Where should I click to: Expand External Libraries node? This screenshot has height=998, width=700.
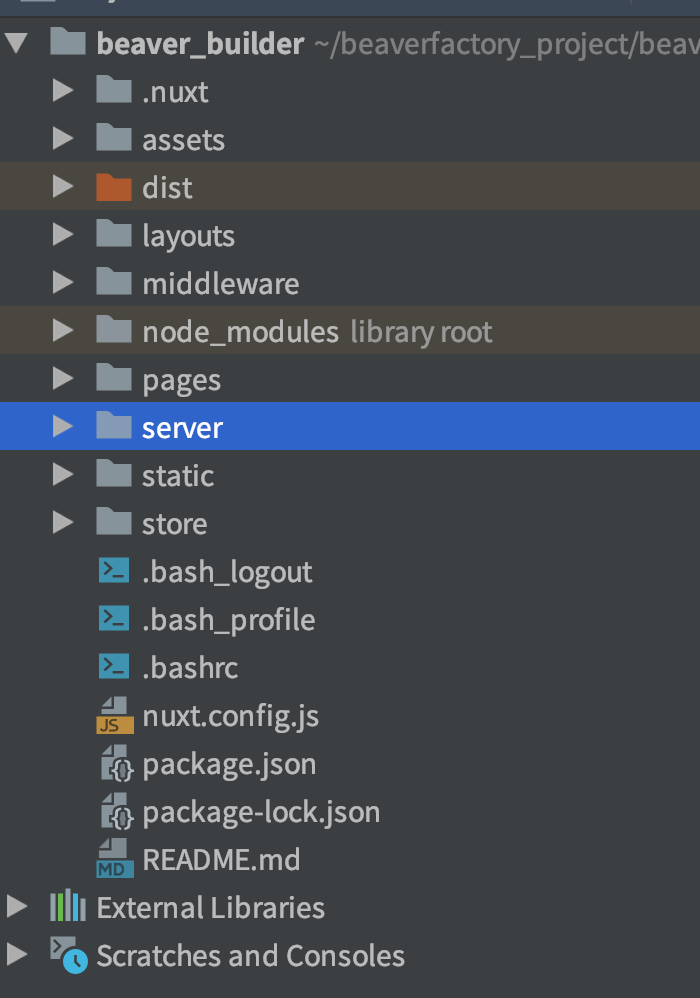[x=17, y=906]
